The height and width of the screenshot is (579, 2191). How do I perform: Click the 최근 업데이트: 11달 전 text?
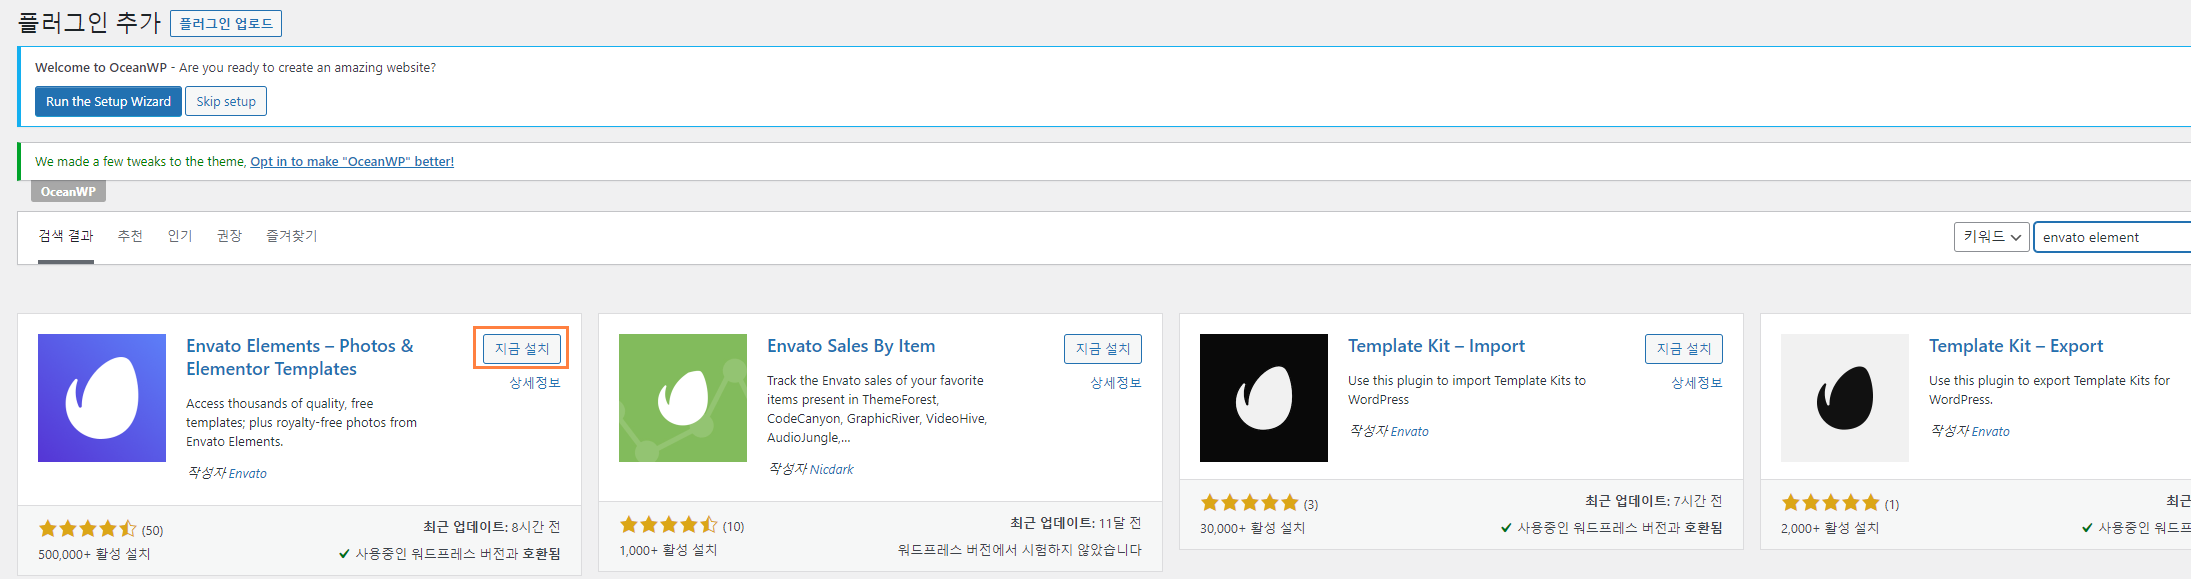pyautogui.click(x=1076, y=523)
